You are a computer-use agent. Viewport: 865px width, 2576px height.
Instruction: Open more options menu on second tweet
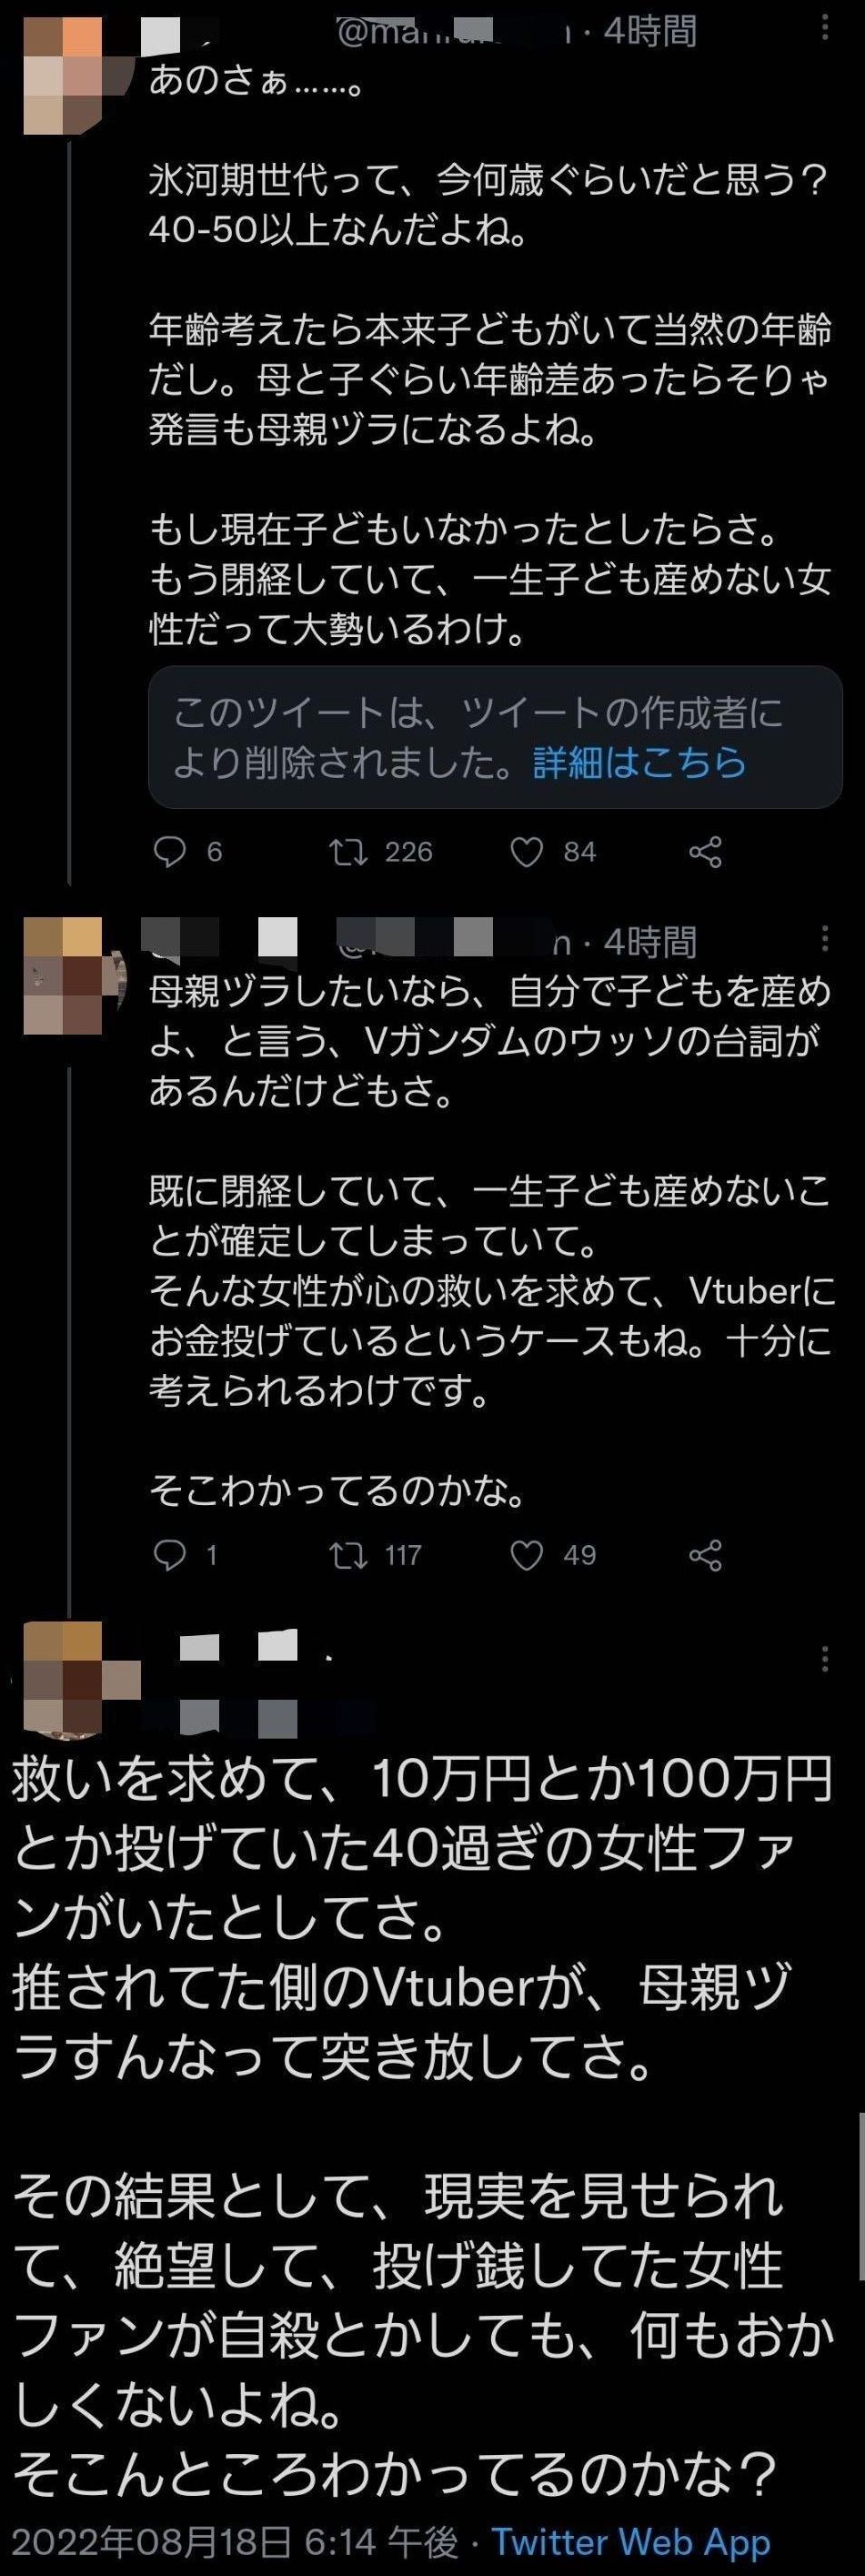tap(825, 938)
